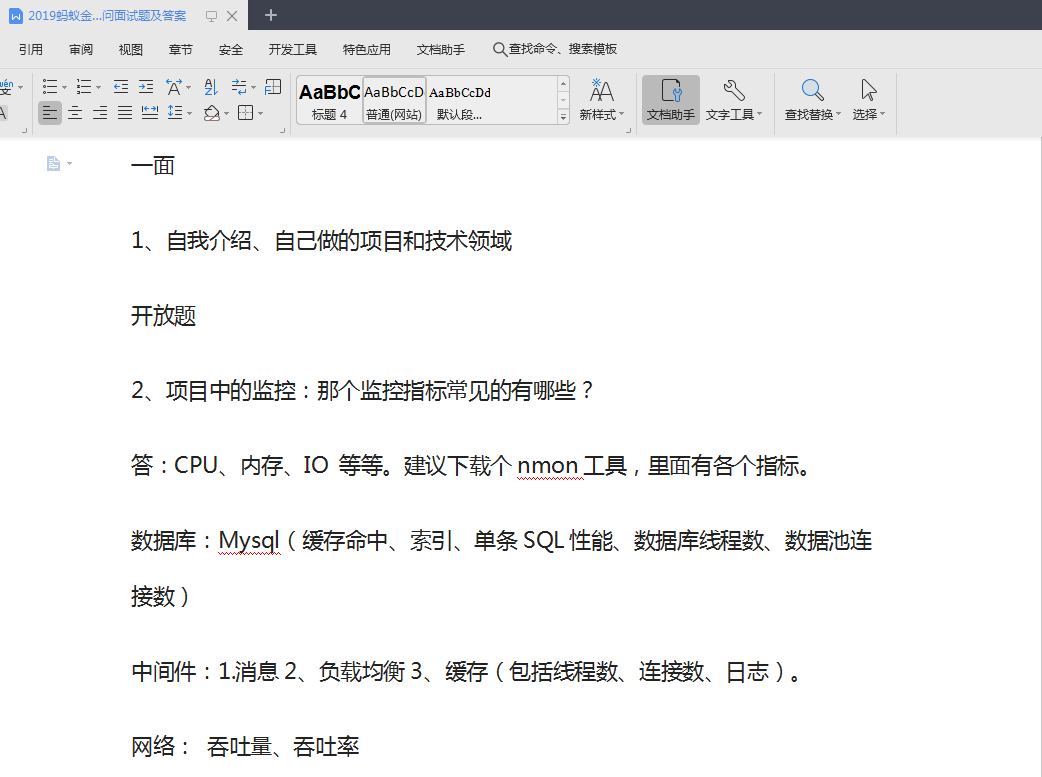Viewport: 1042px width, 777px height.
Task: Open line spacing dropdown arrow
Action: [x=189, y=114]
